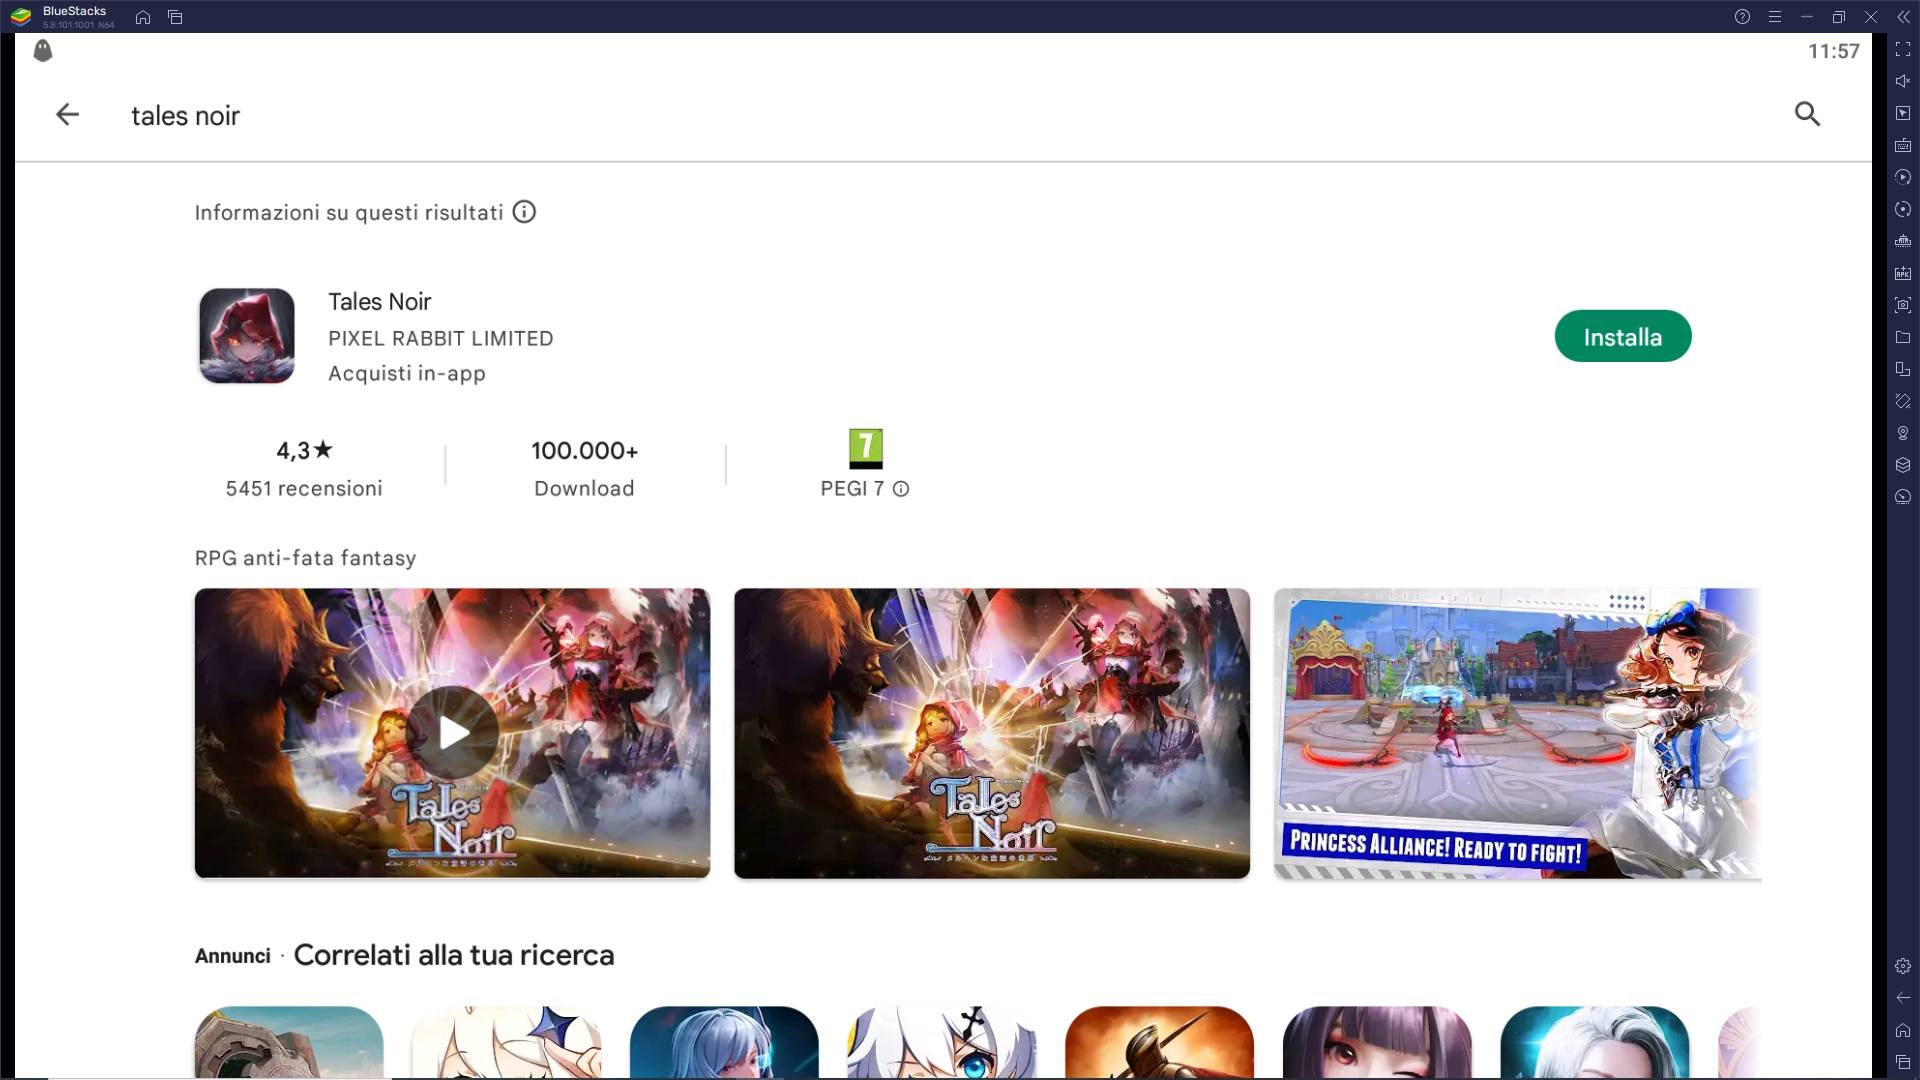Open multi-instance windows icon in title bar
Viewport: 1920px width, 1080px height.
coord(175,17)
